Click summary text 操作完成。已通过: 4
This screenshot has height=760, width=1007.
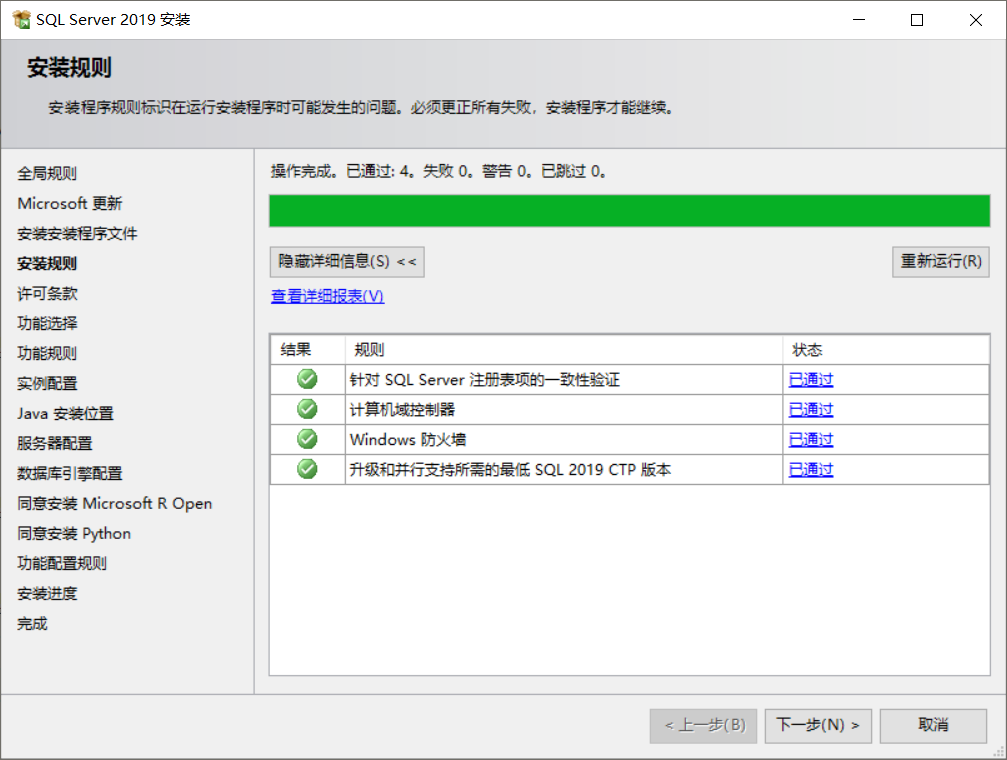coord(342,172)
